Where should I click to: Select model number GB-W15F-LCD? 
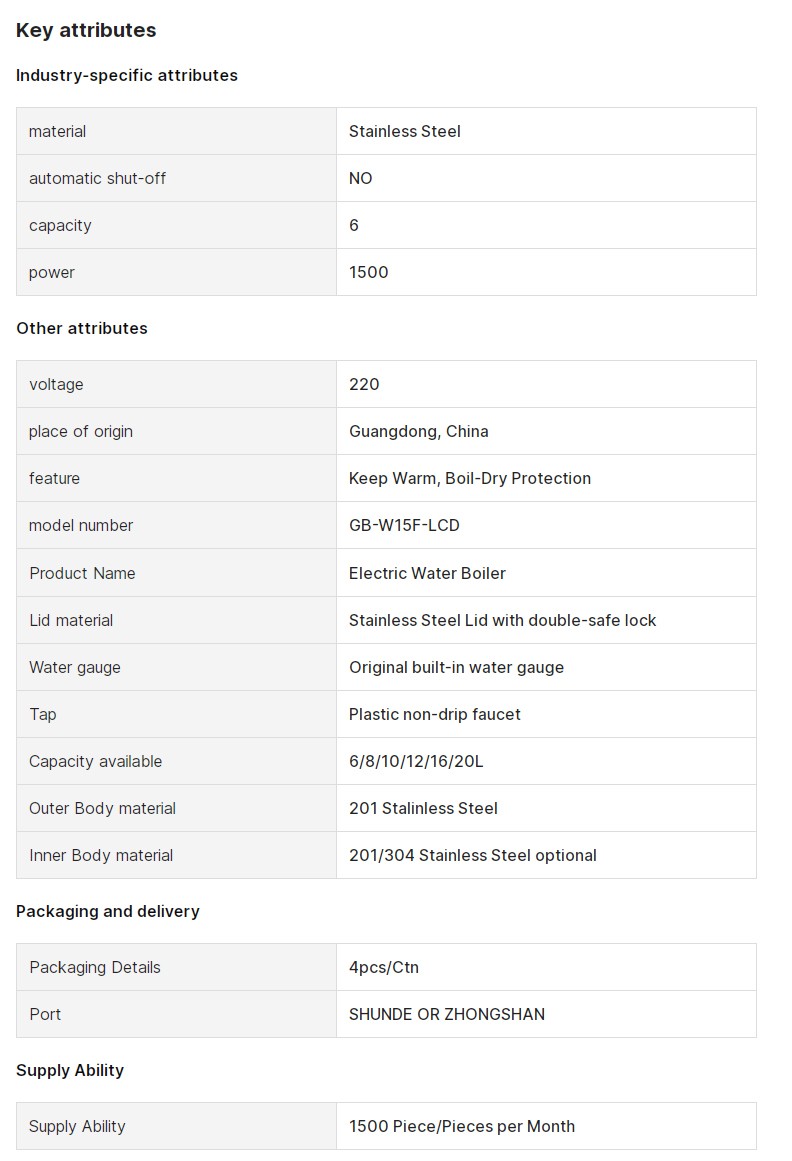click(404, 525)
